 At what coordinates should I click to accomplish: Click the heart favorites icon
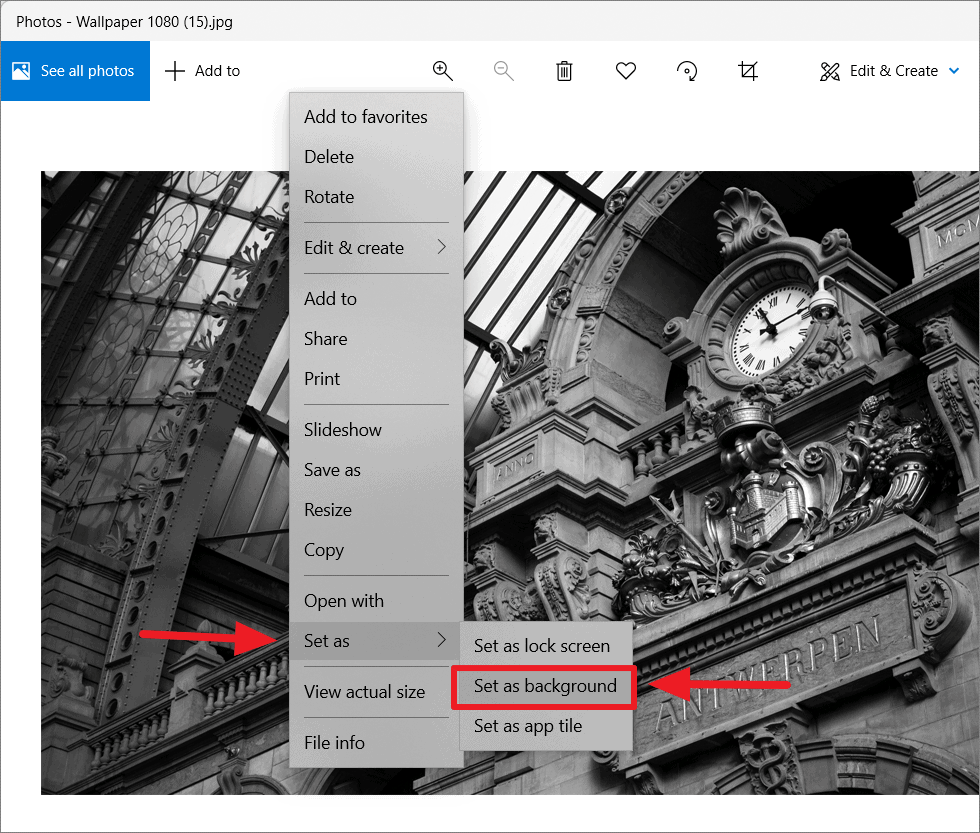click(626, 71)
